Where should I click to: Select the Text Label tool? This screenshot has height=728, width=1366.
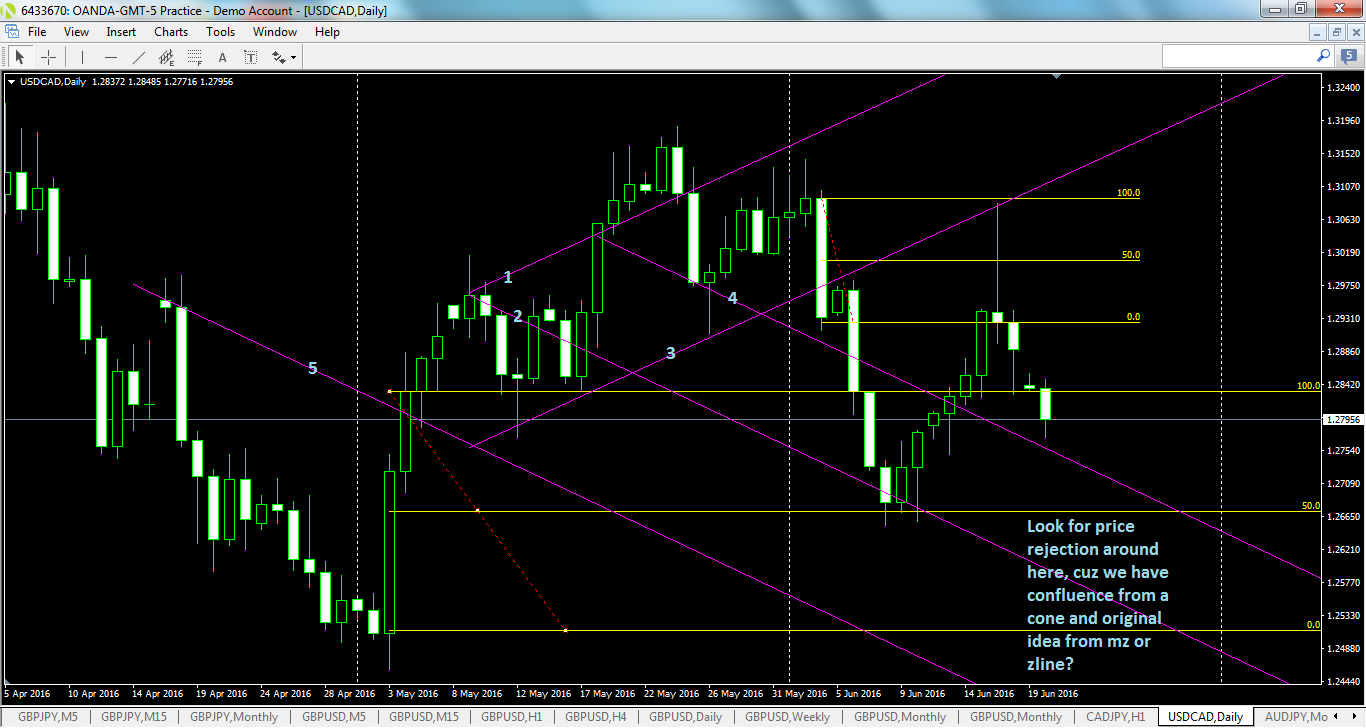pyautogui.click(x=250, y=57)
